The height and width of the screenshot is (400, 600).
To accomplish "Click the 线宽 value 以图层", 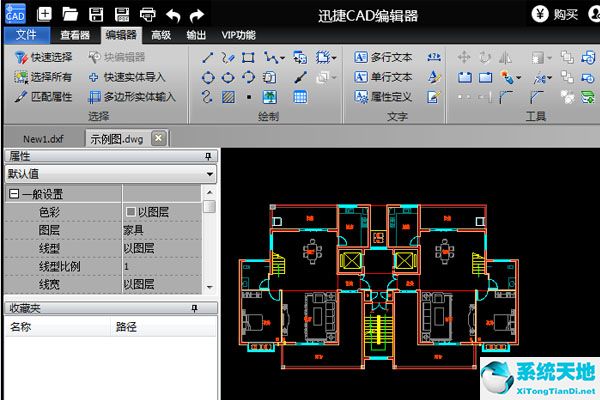I will [162, 284].
